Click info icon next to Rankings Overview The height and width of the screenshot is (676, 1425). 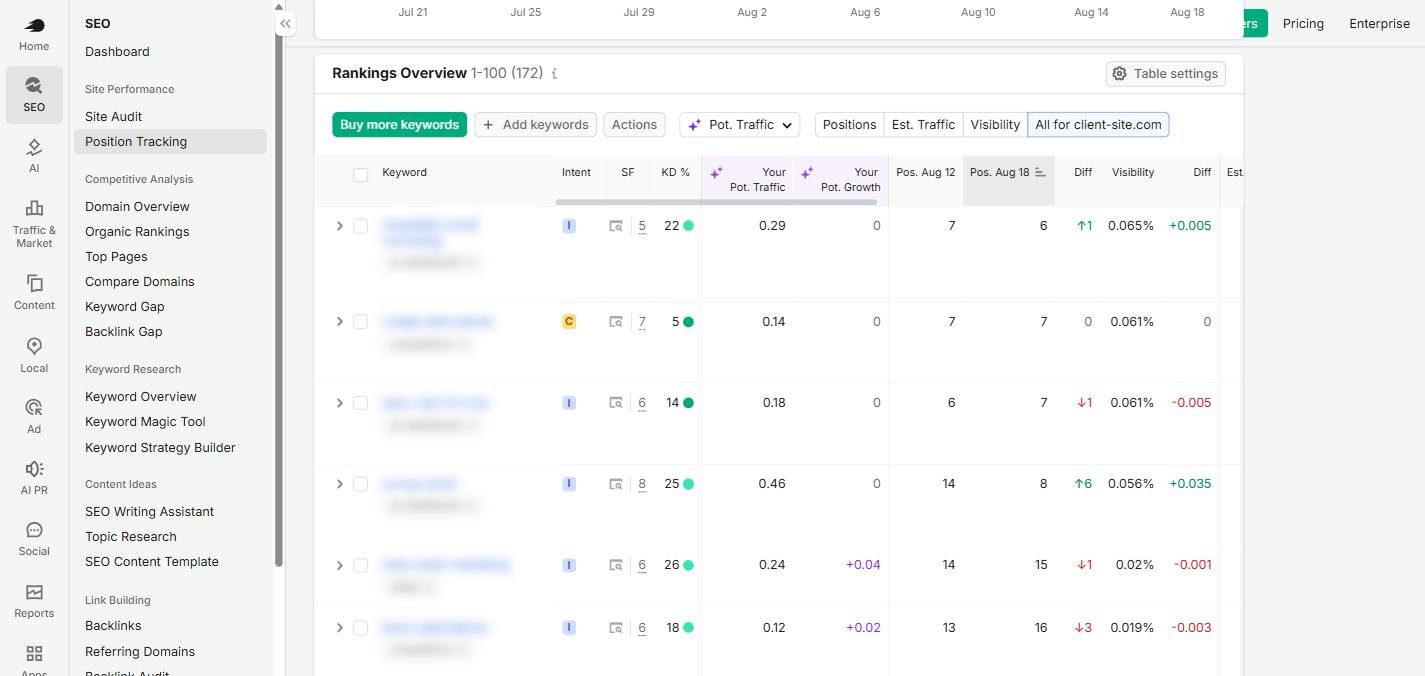tap(554, 74)
